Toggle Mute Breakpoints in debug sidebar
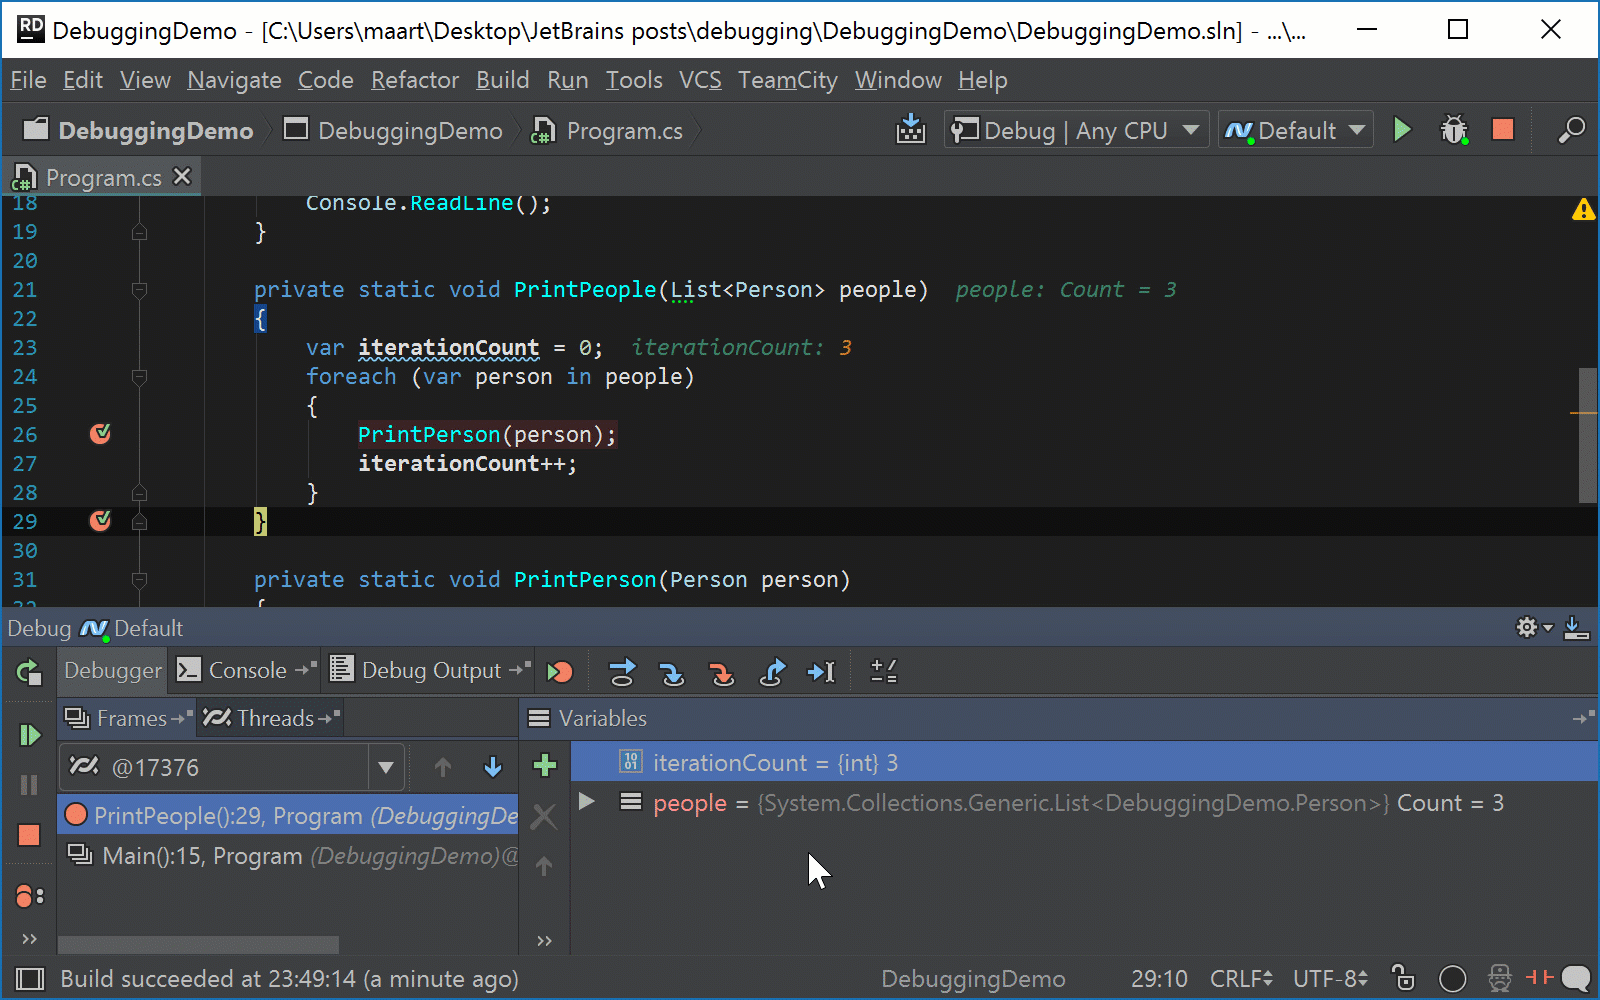 click(x=29, y=895)
